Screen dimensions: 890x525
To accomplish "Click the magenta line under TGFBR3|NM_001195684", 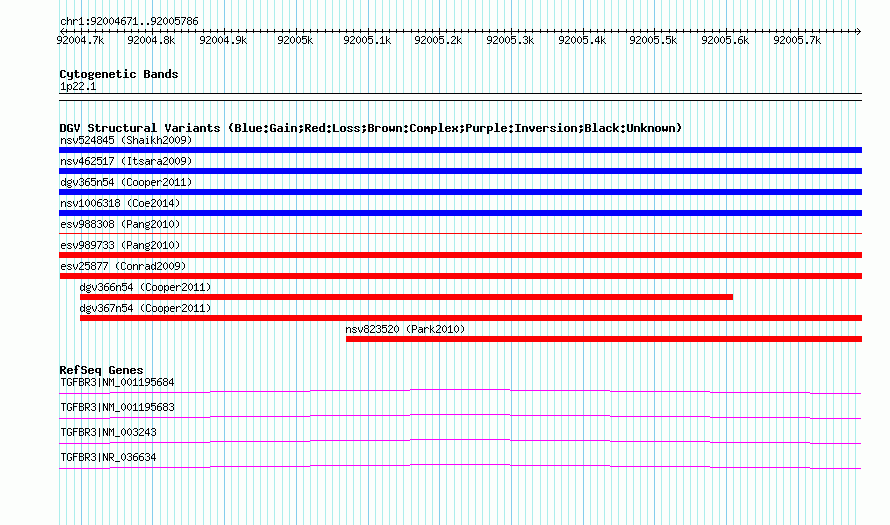I will coord(460,391).
